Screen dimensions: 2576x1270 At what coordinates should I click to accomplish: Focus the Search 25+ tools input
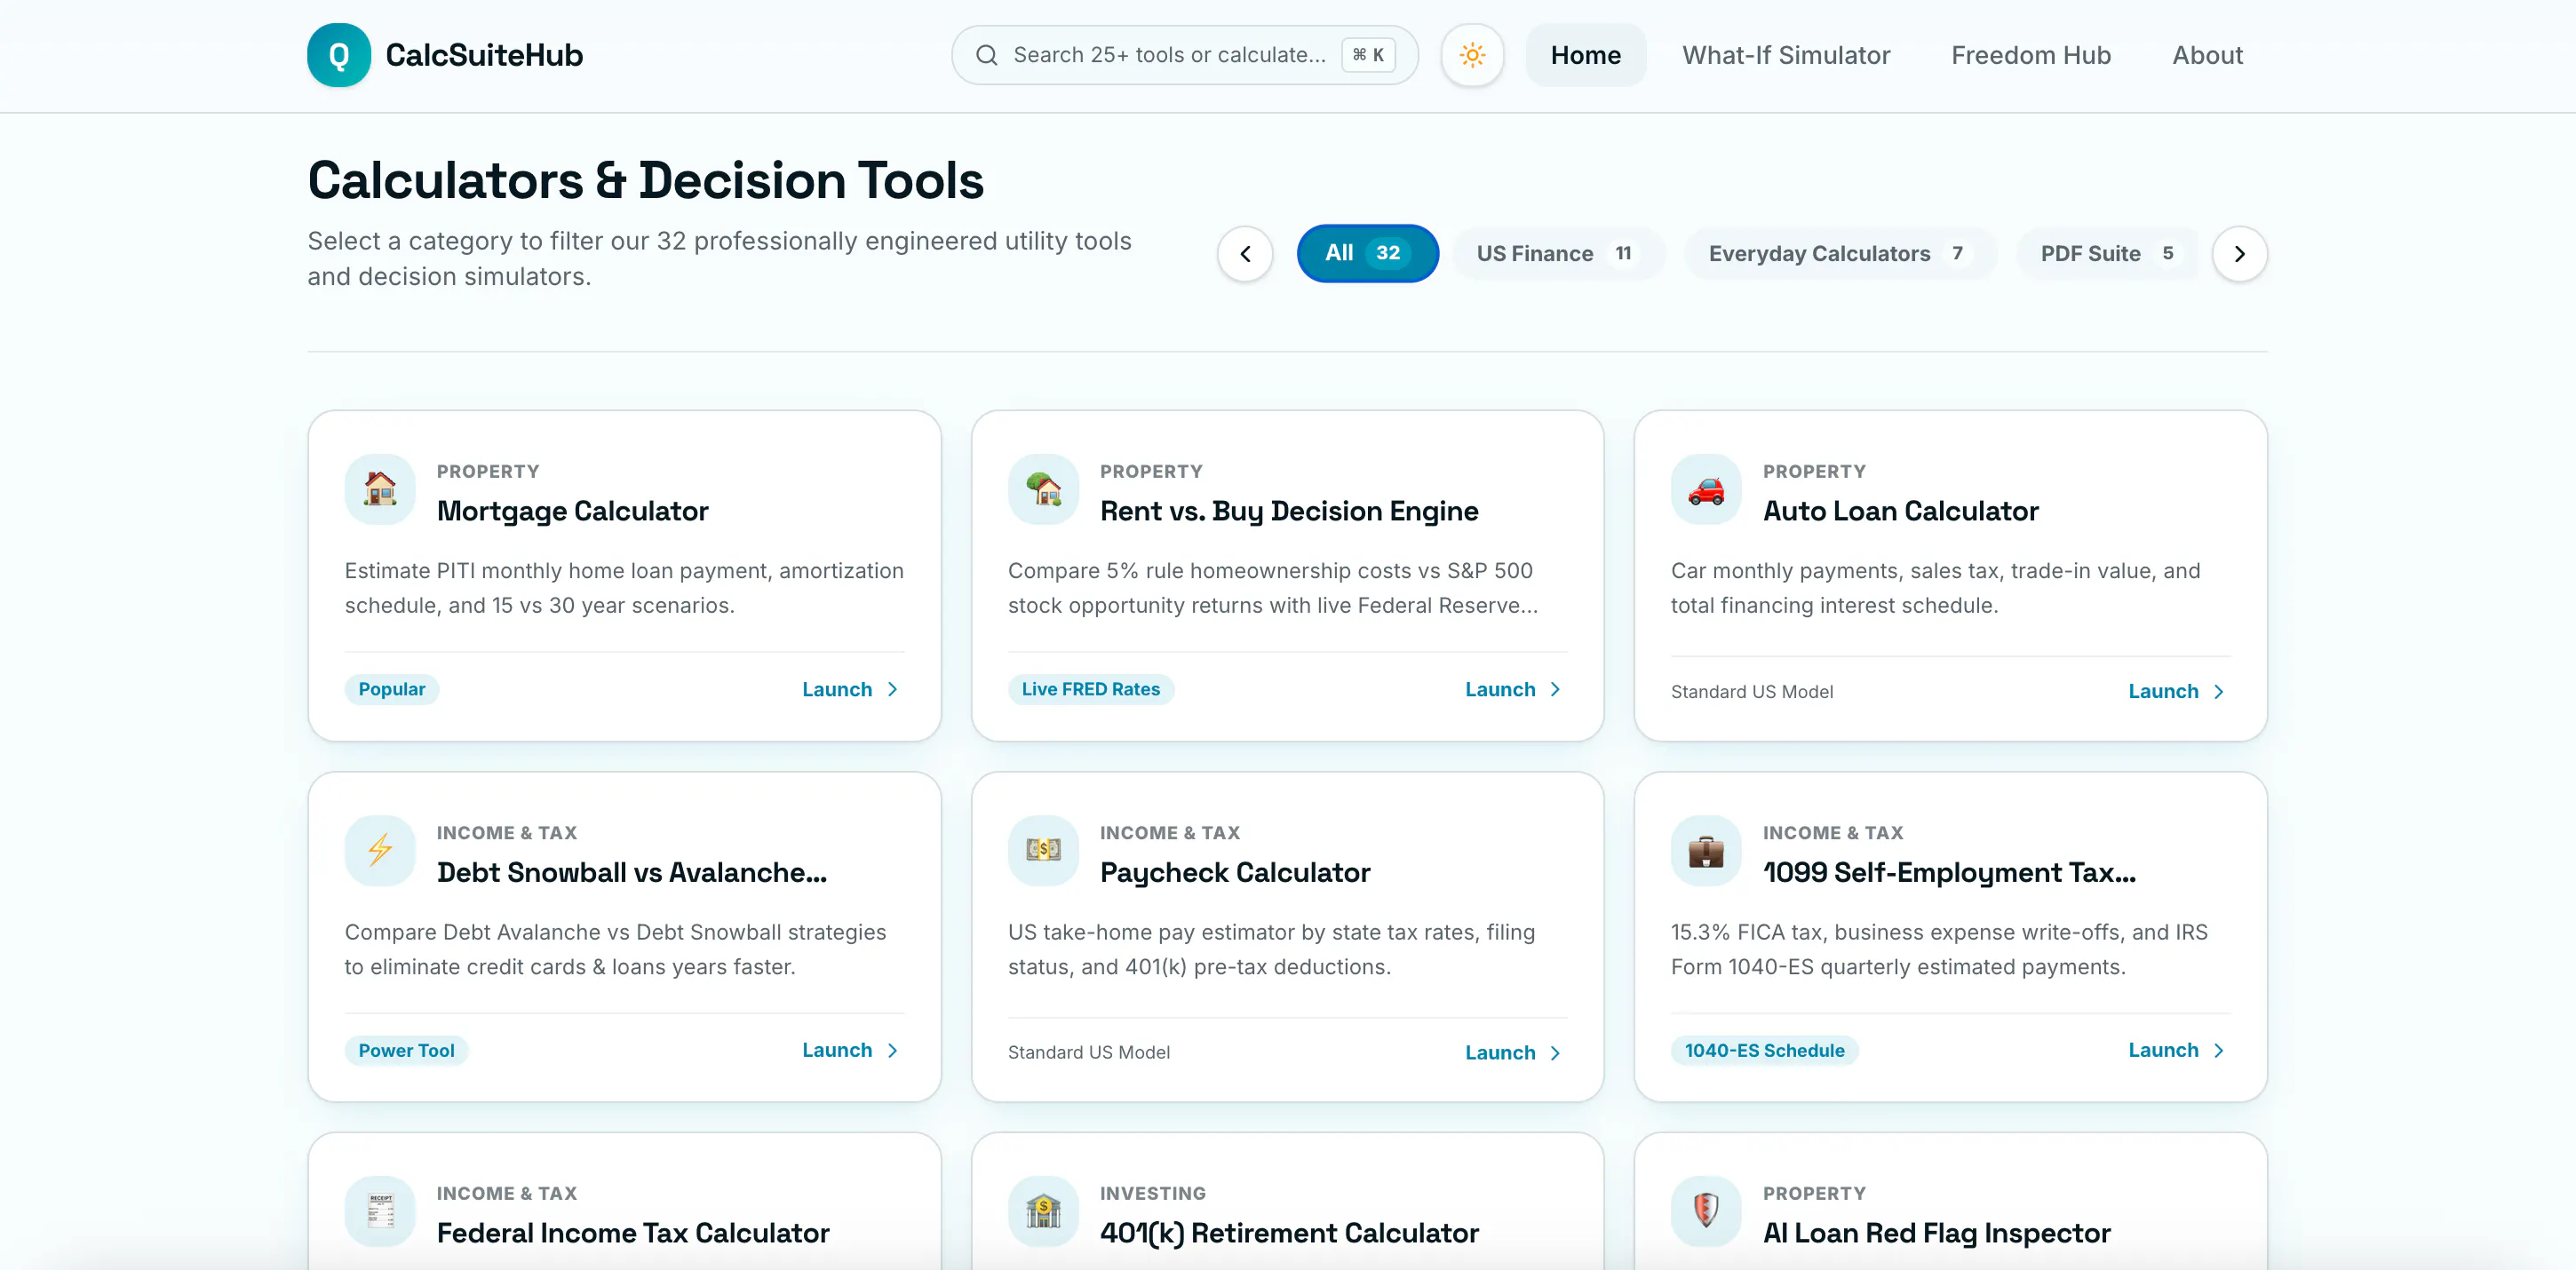[x=1184, y=55]
